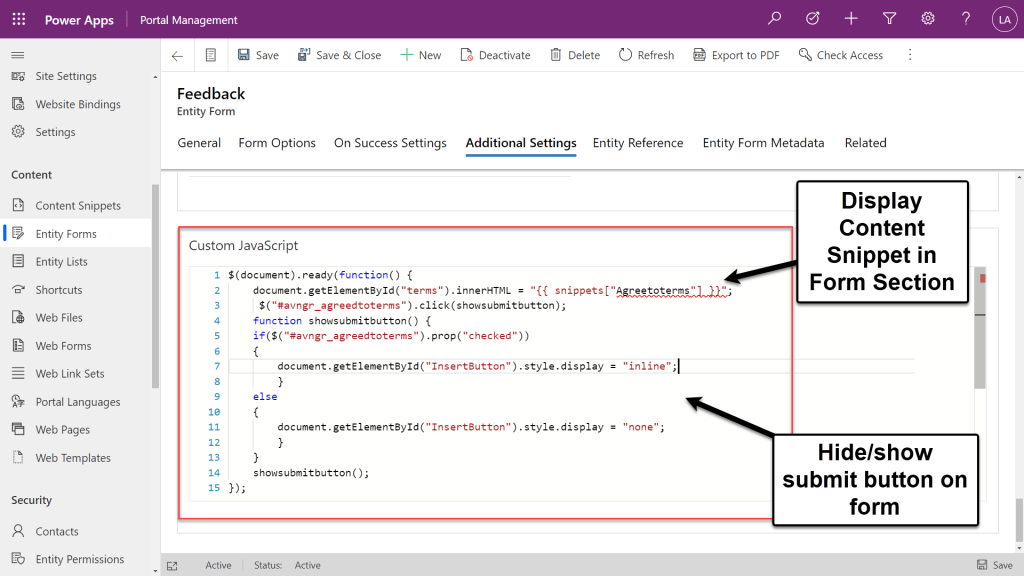The image size is (1024, 576).
Task: Click into line 7 of Custom JavaScript
Action: [470, 367]
